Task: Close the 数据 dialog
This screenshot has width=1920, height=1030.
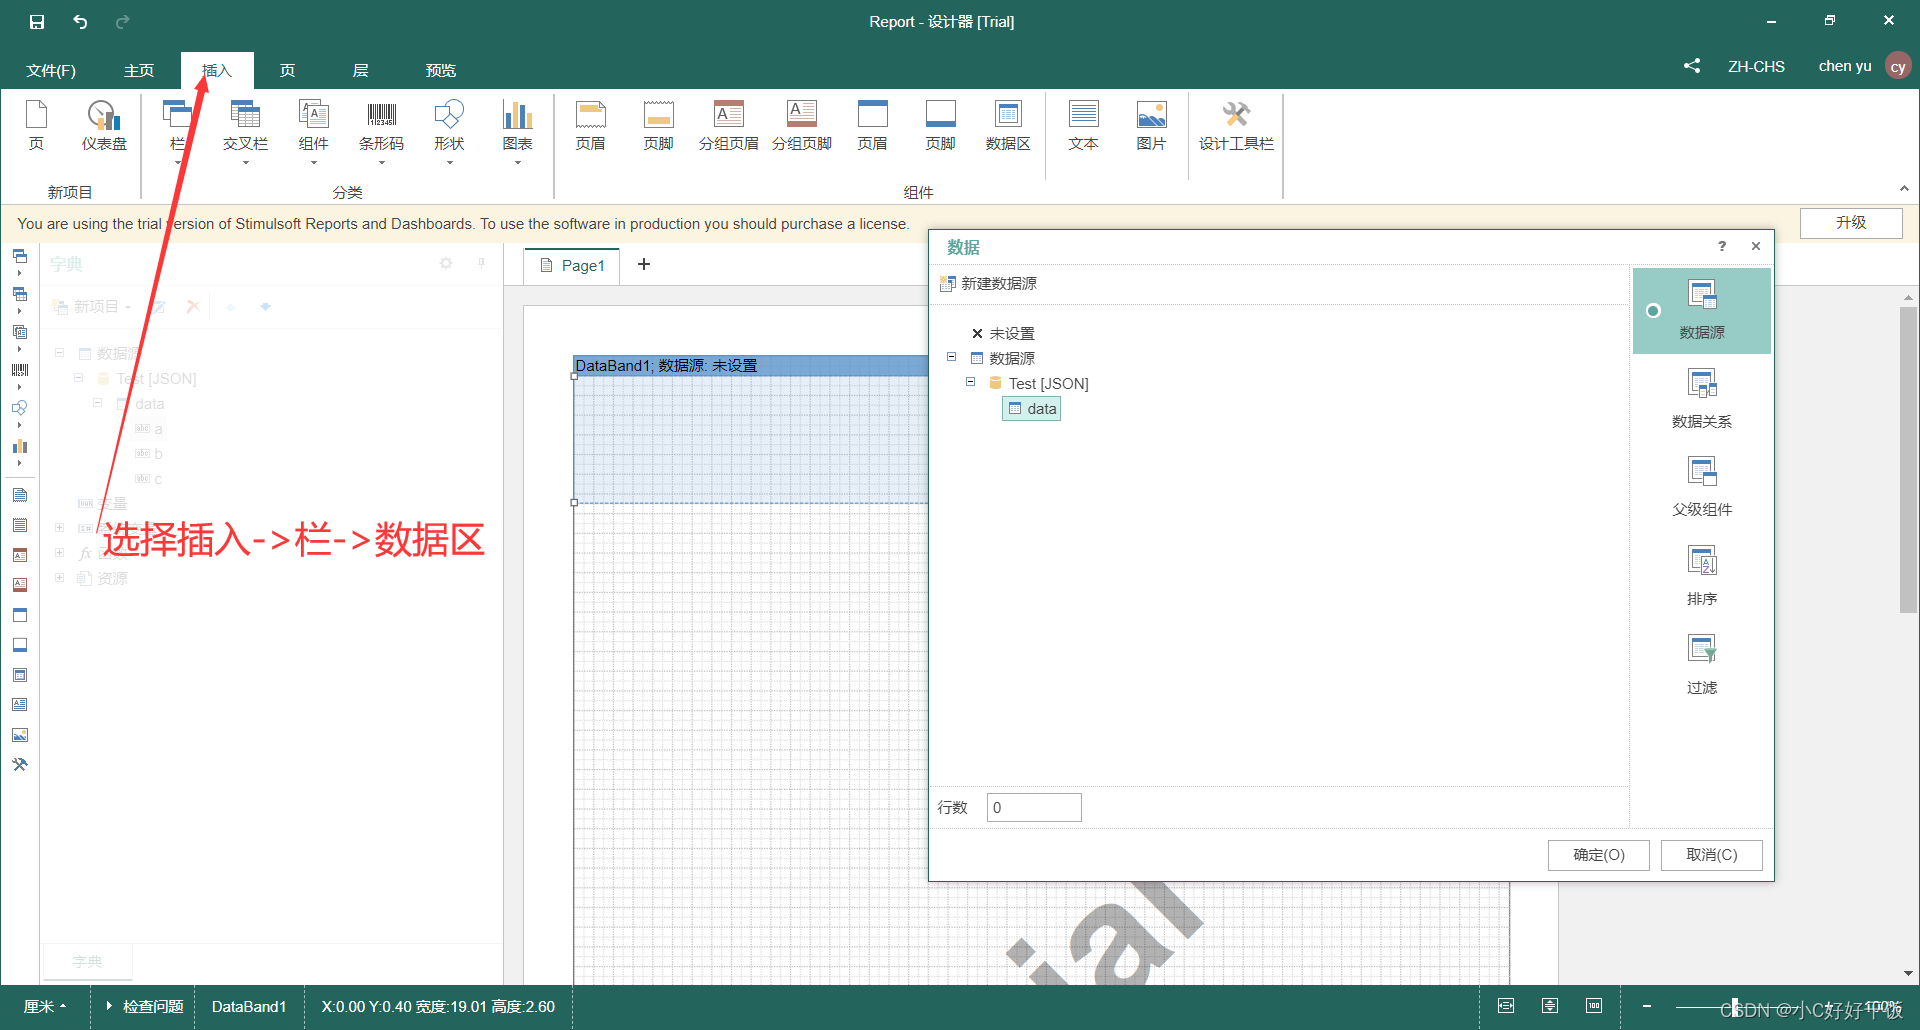Action: (1756, 246)
